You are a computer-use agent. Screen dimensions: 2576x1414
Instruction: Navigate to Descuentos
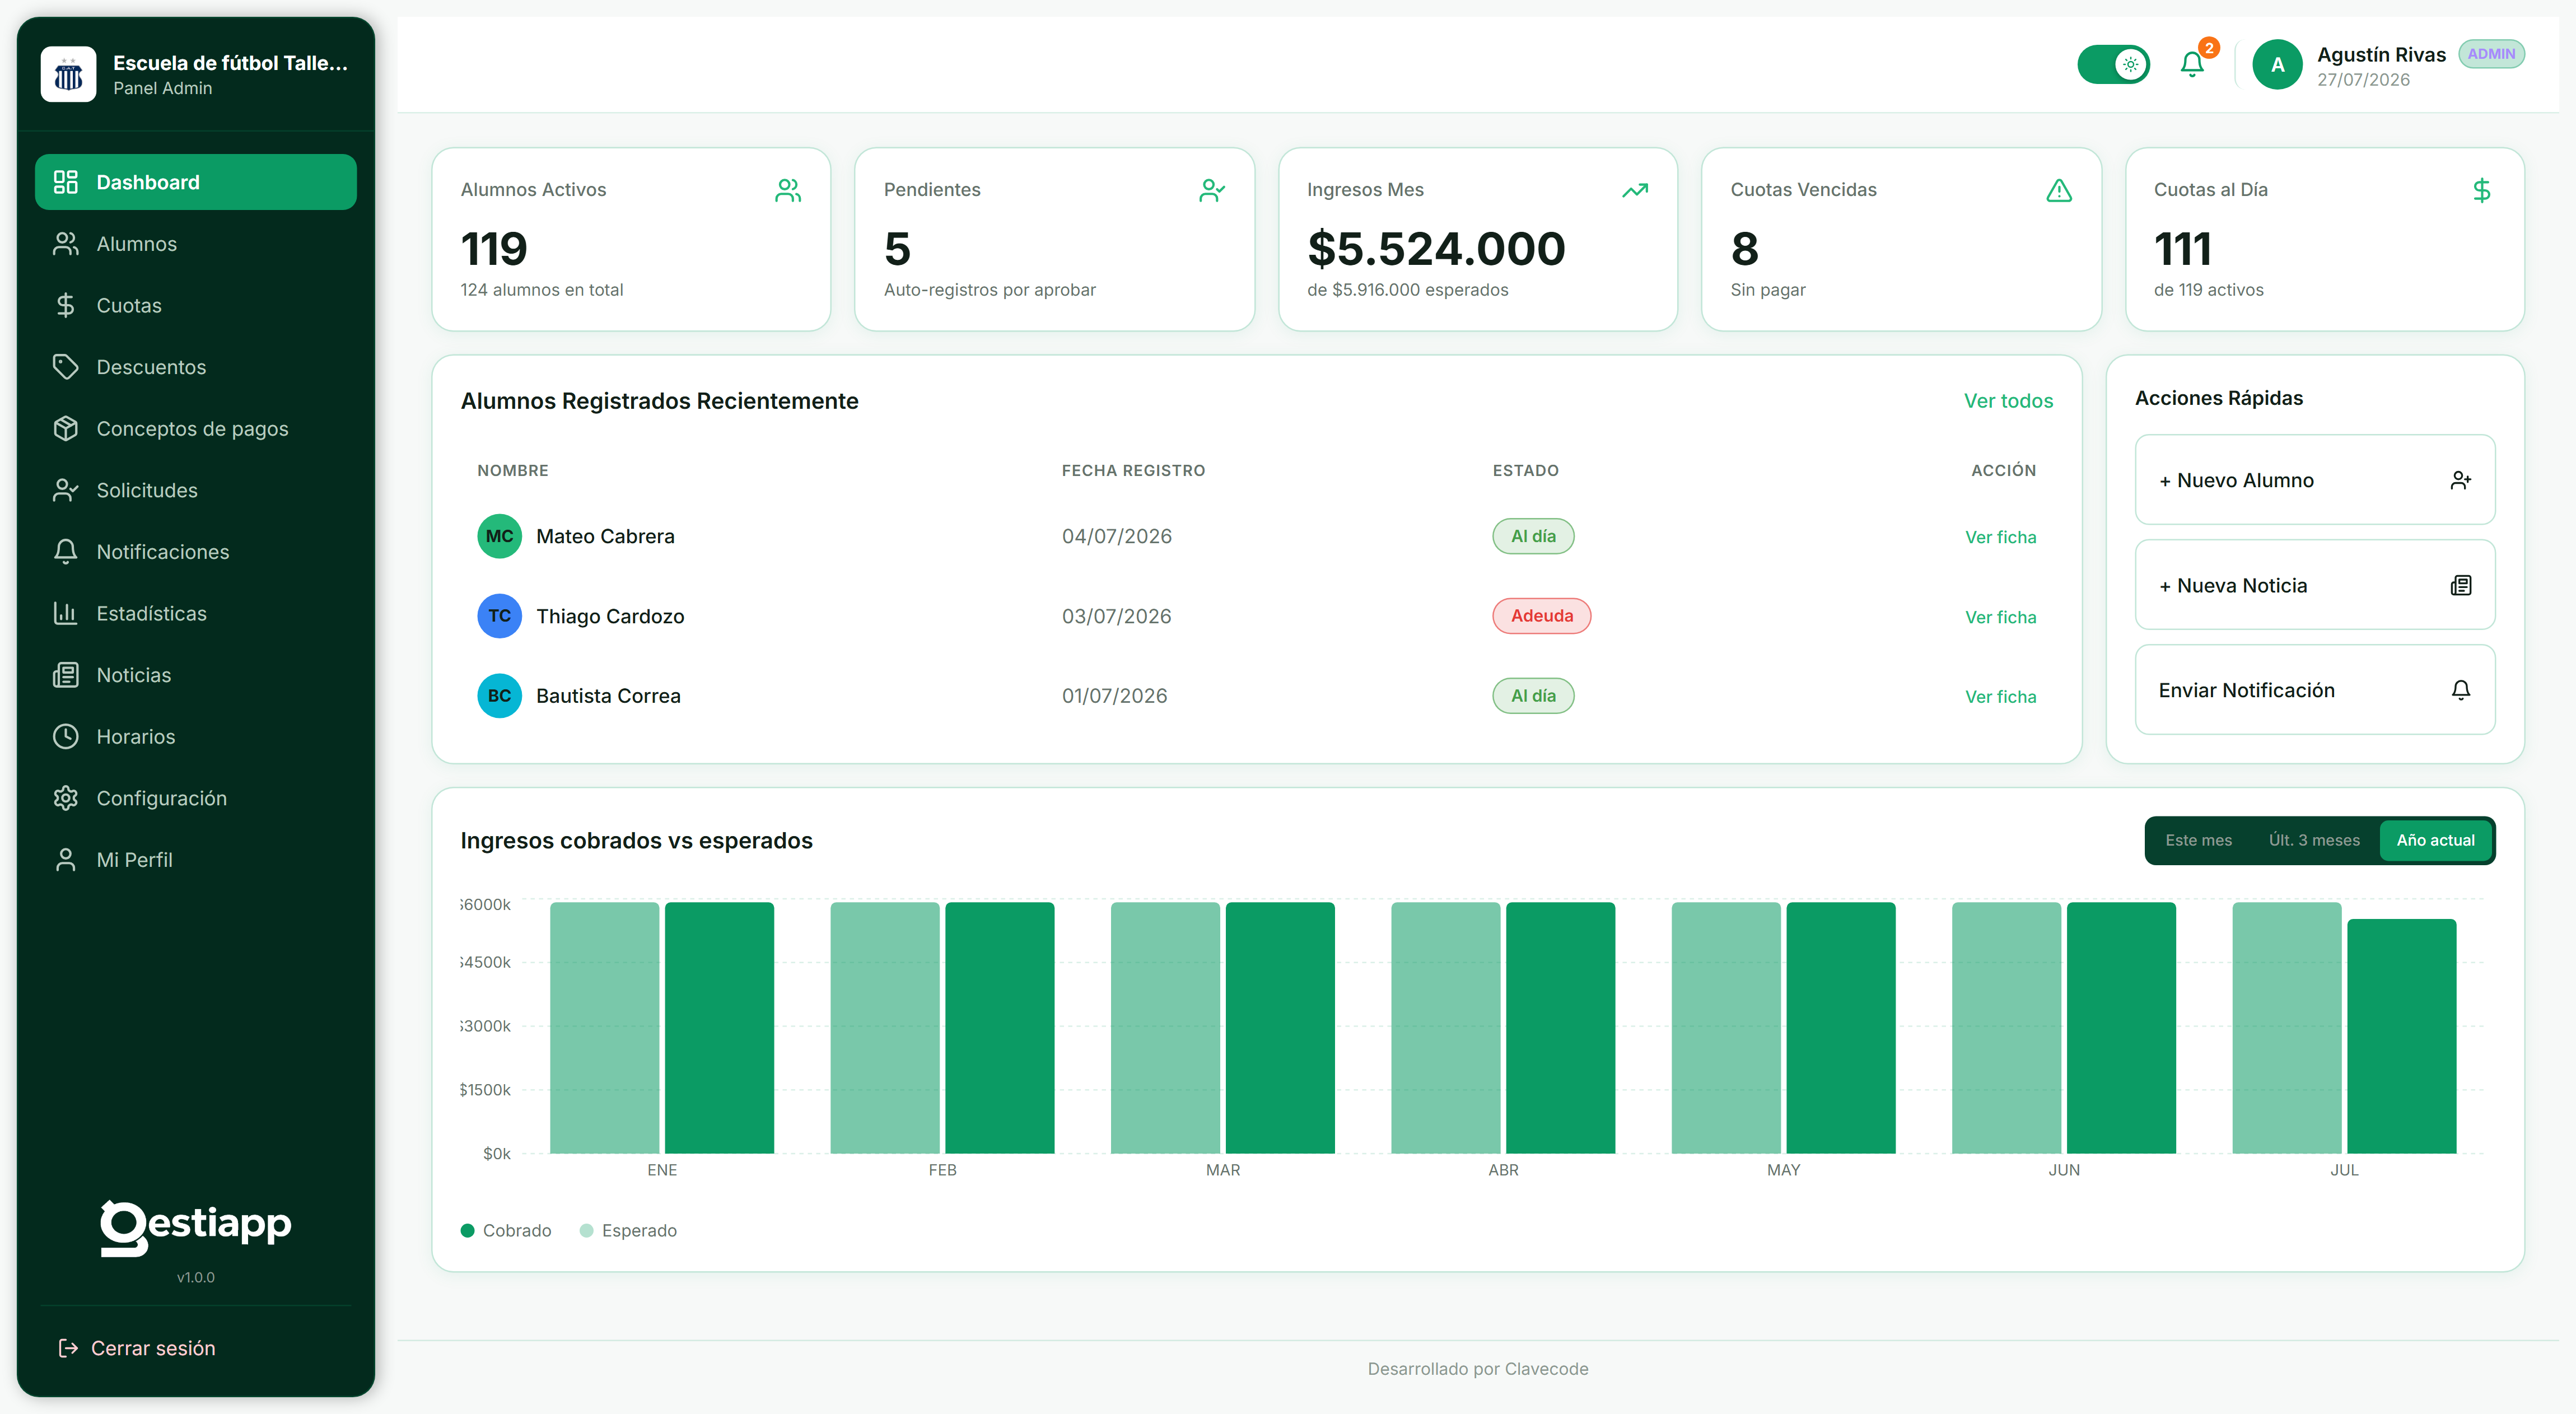coord(196,367)
